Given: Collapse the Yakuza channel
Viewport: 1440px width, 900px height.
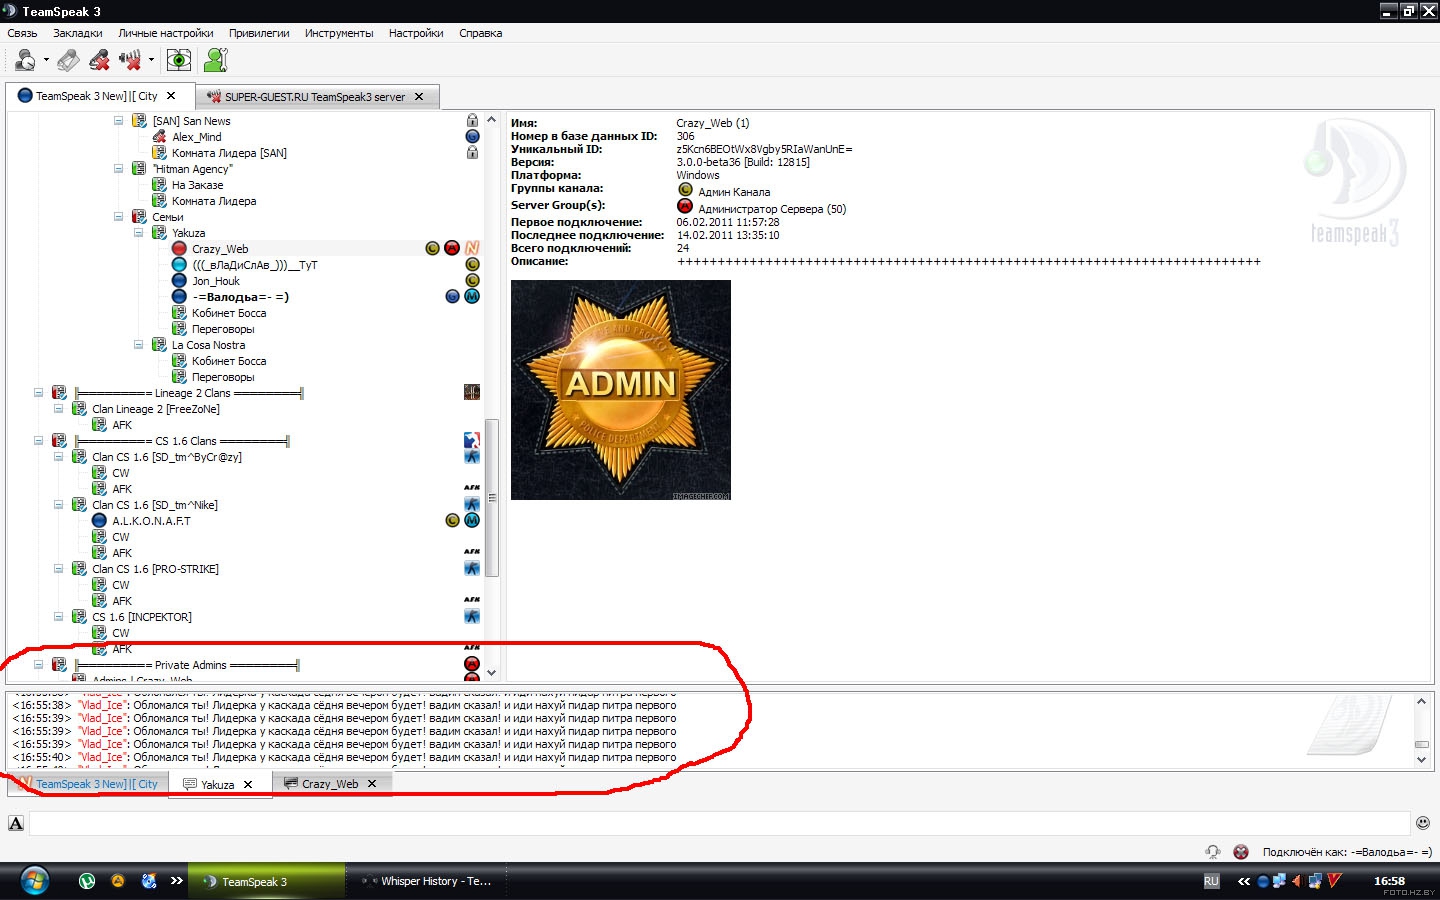Looking at the screenshot, I should click(x=138, y=233).
